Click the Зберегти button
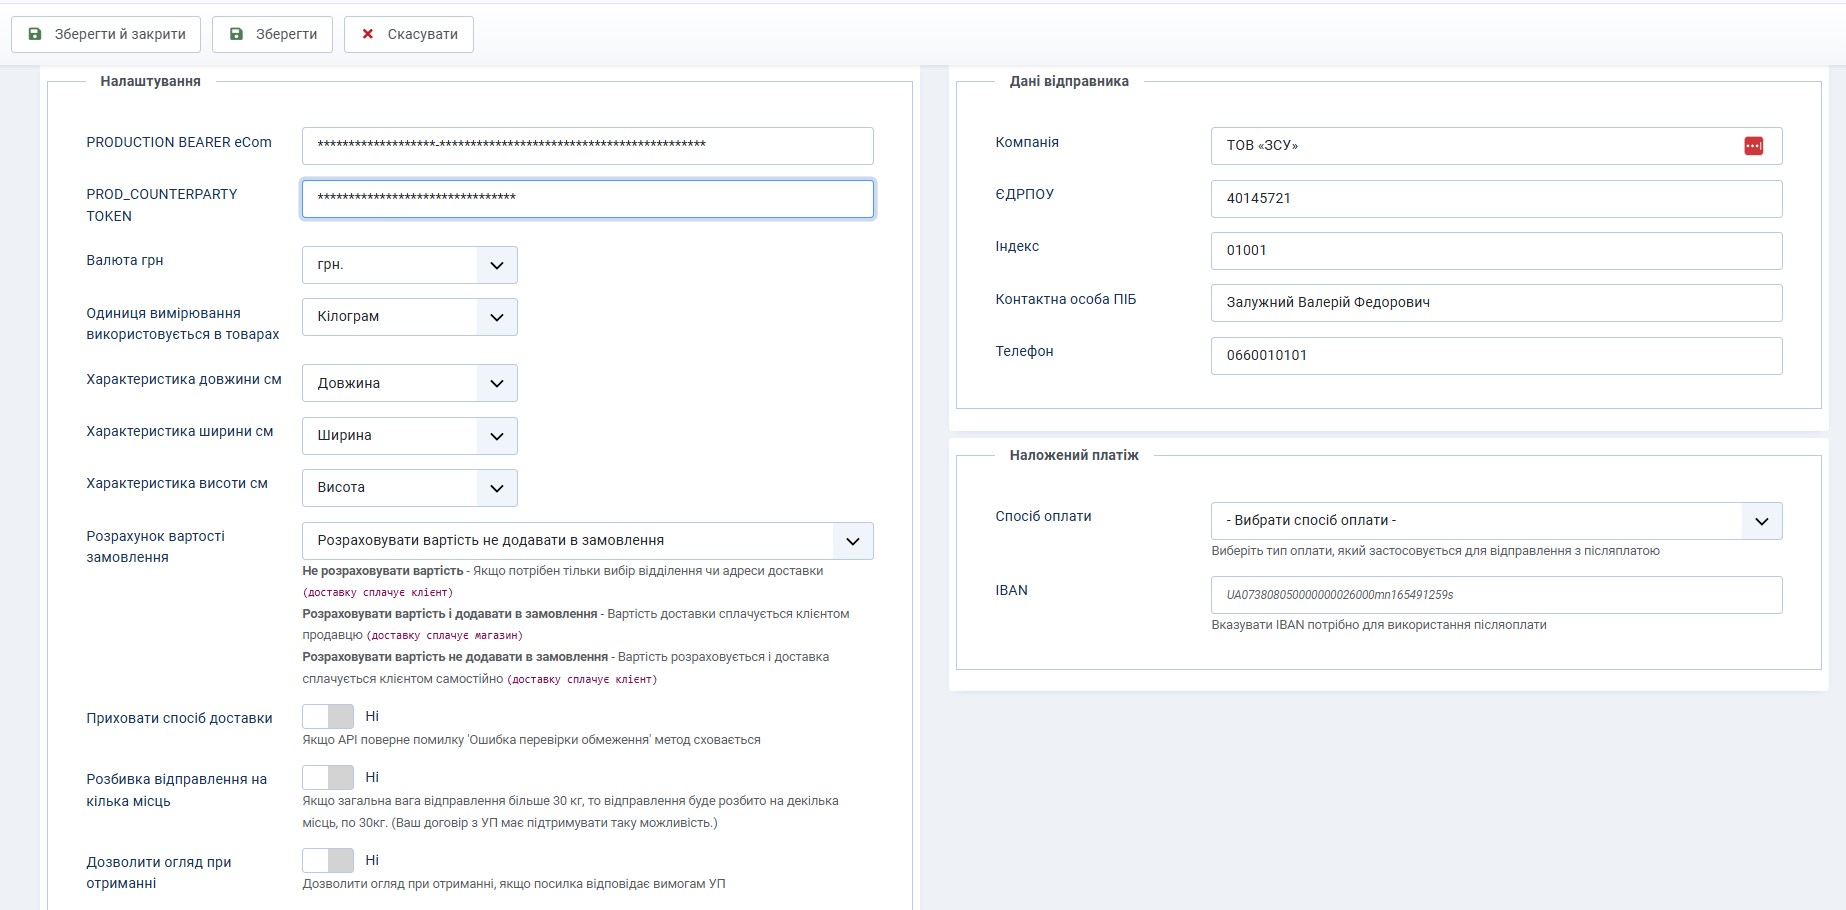The width and height of the screenshot is (1846, 910). click(x=274, y=34)
